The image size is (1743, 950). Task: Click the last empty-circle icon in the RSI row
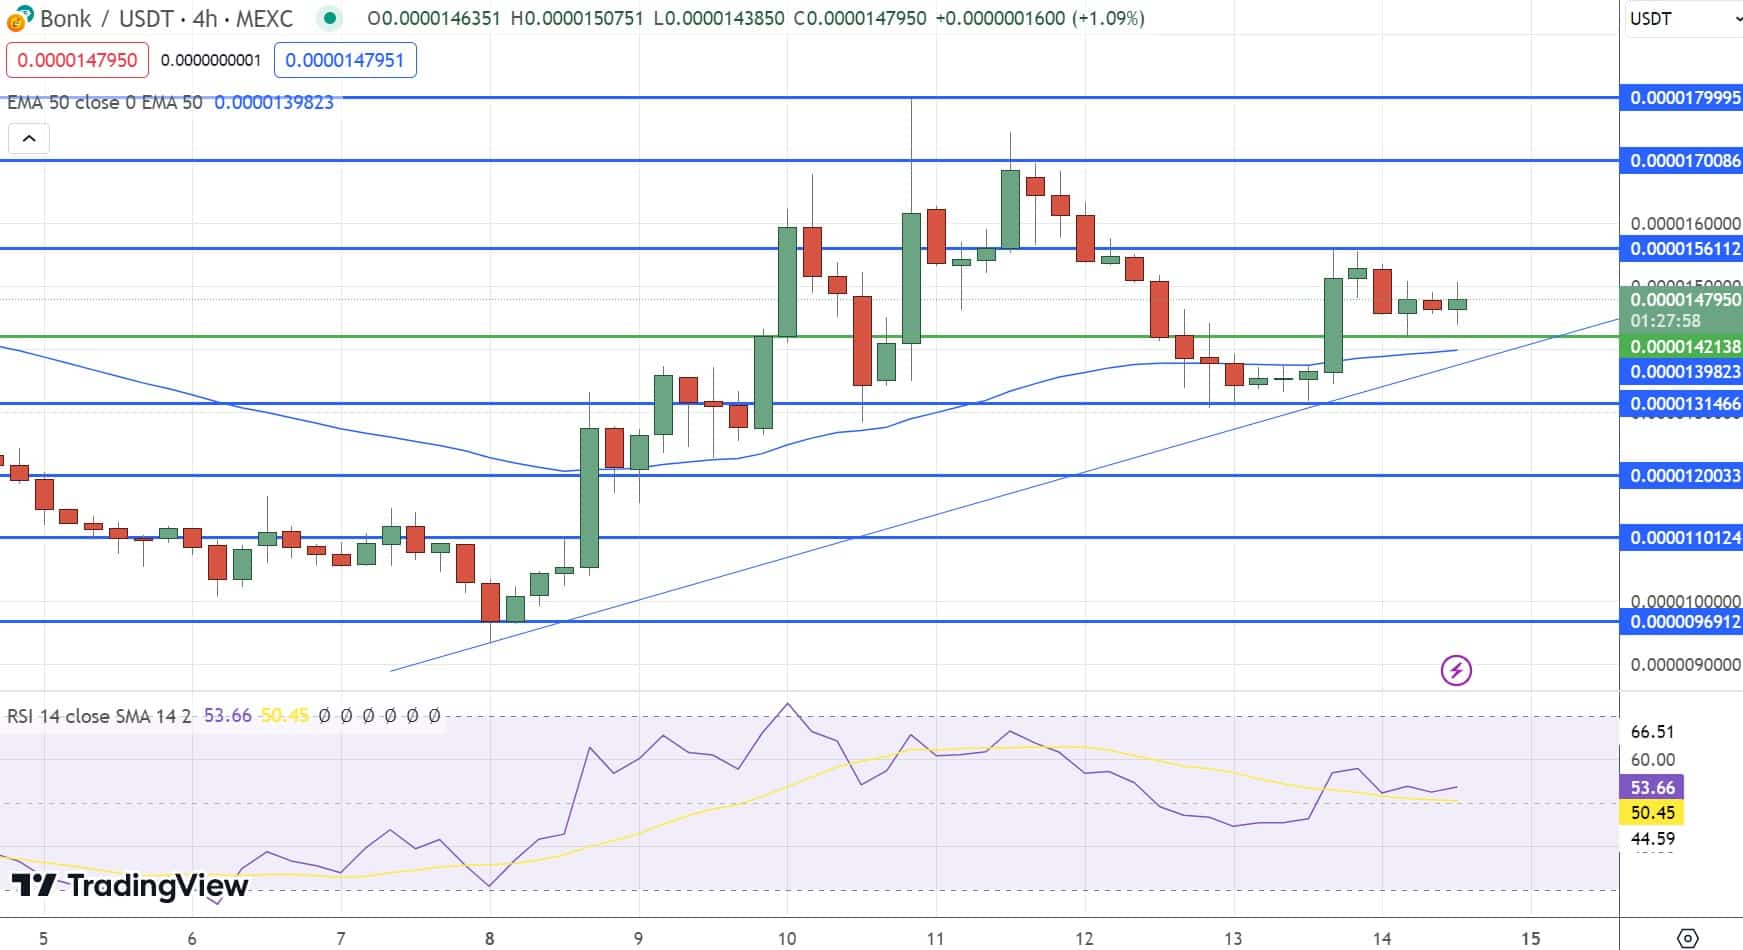432,716
